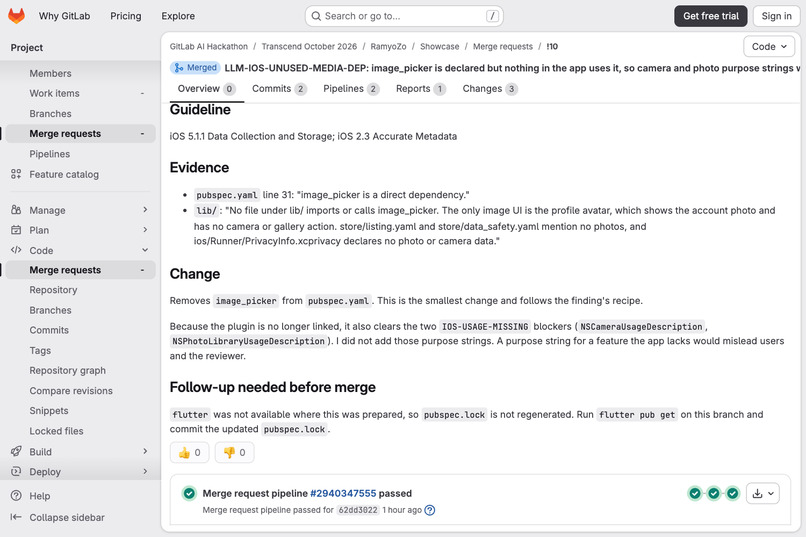Open commit 62dd3022 link

click(x=358, y=510)
